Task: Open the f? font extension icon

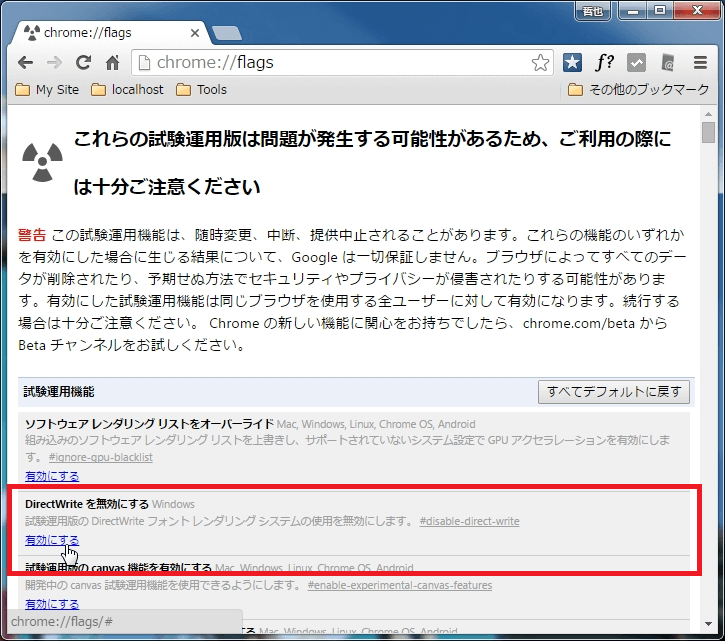Action: pos(604,62)
